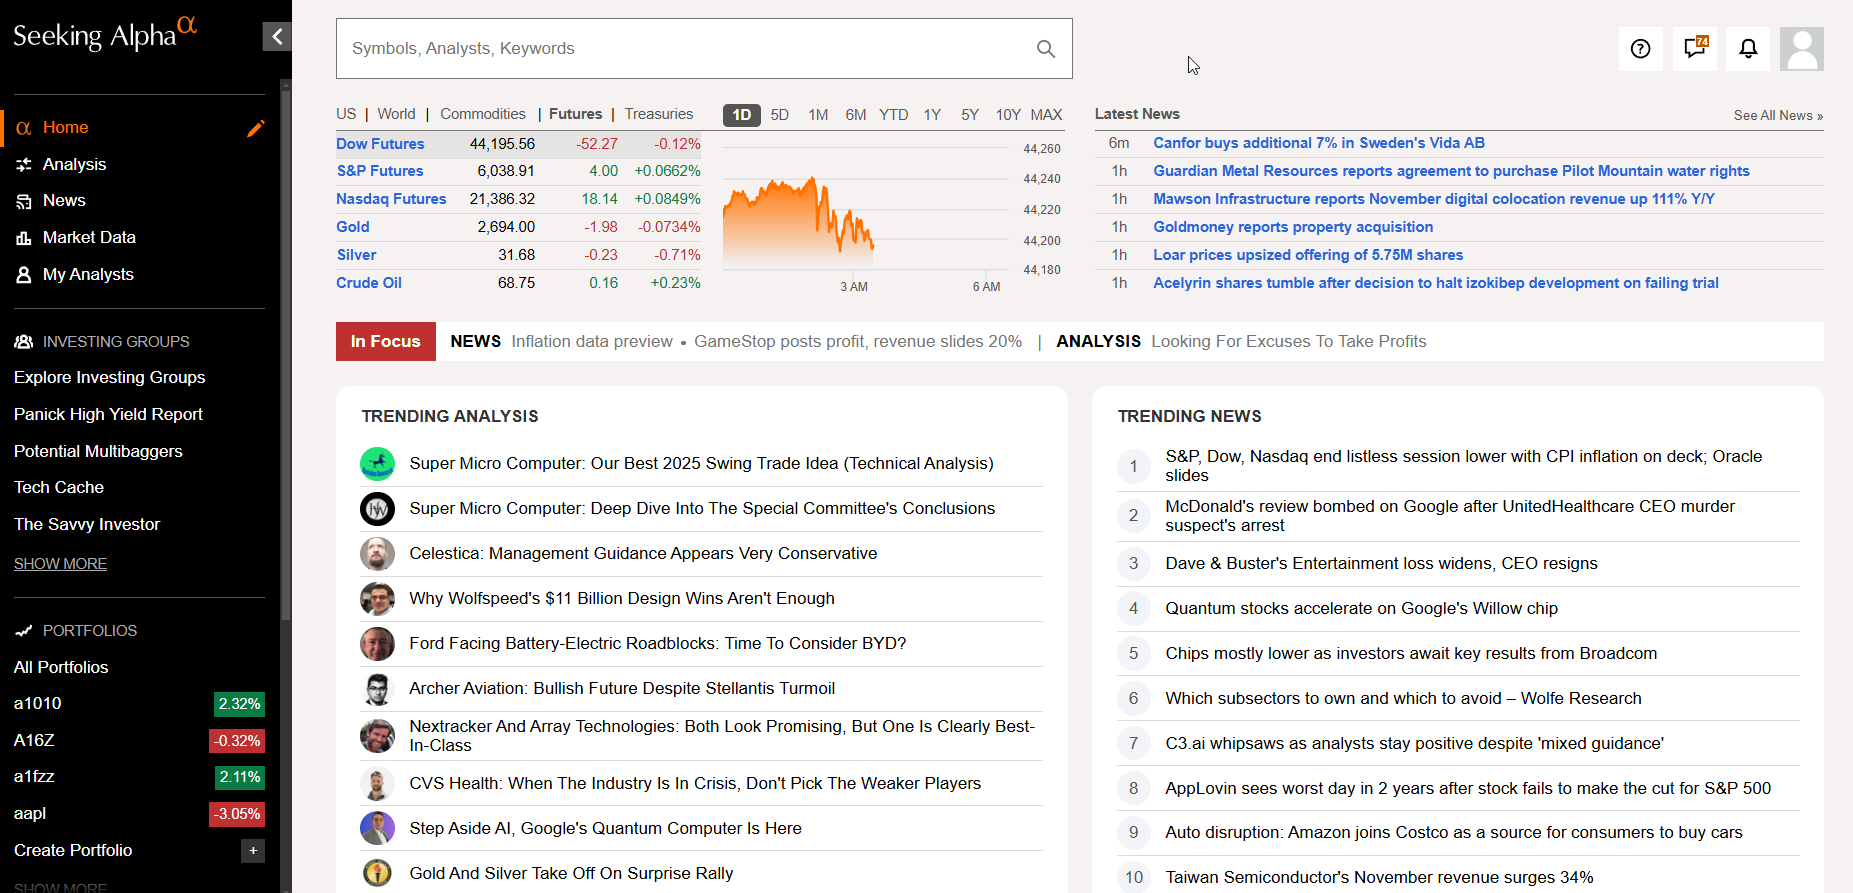Screen dimensions: 1853x893
Task: Click the News icon in the sidebar
Action: pos(24,201)
